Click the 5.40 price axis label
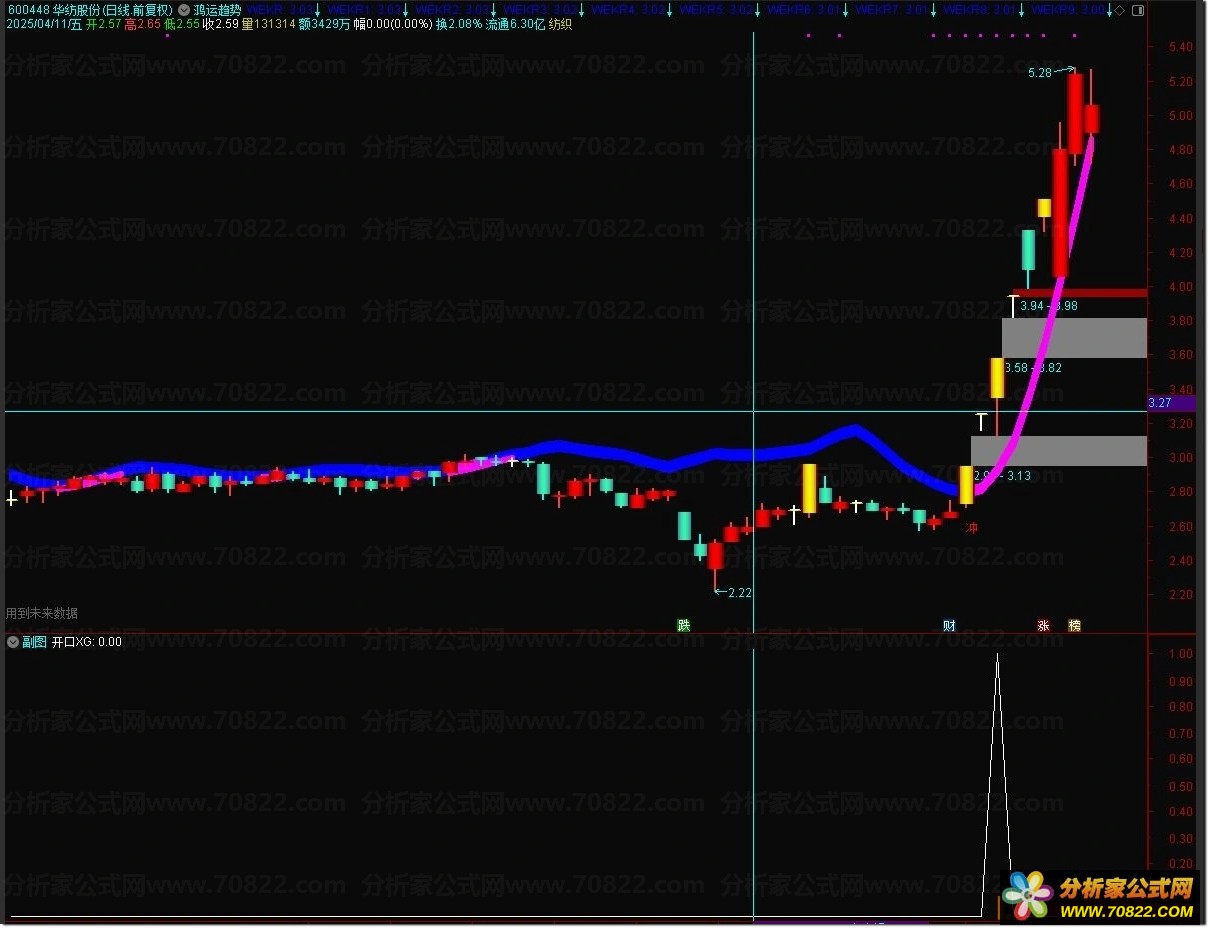1210x928 pixels. tap(1180, 47)
